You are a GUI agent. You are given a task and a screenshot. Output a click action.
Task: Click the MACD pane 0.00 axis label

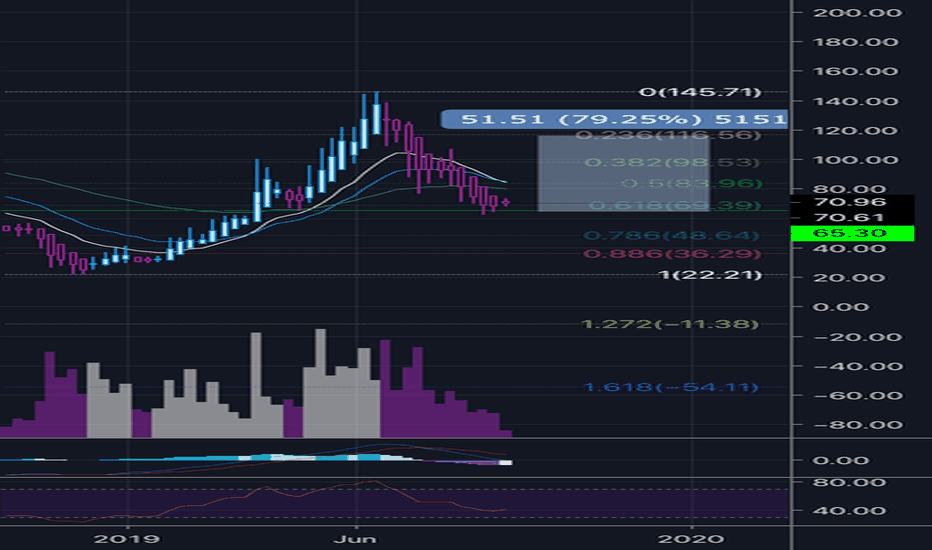coord(840,460)
